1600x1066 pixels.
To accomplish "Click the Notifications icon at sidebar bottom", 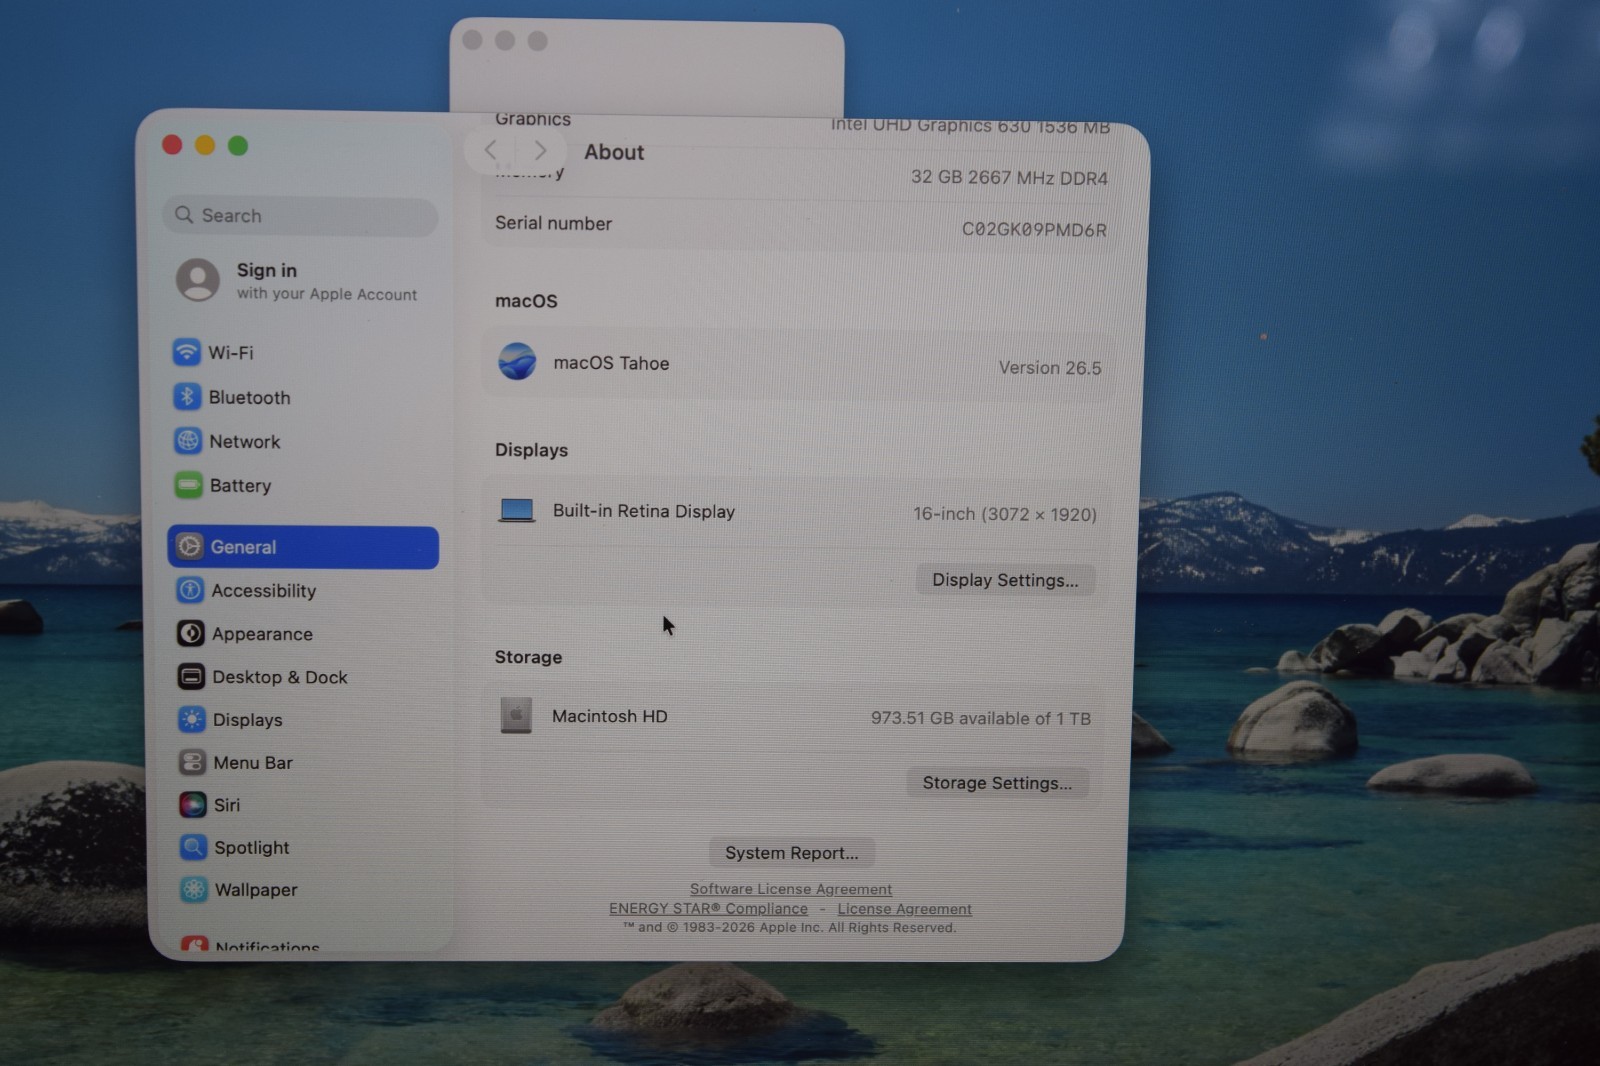I will coord(195,943).
